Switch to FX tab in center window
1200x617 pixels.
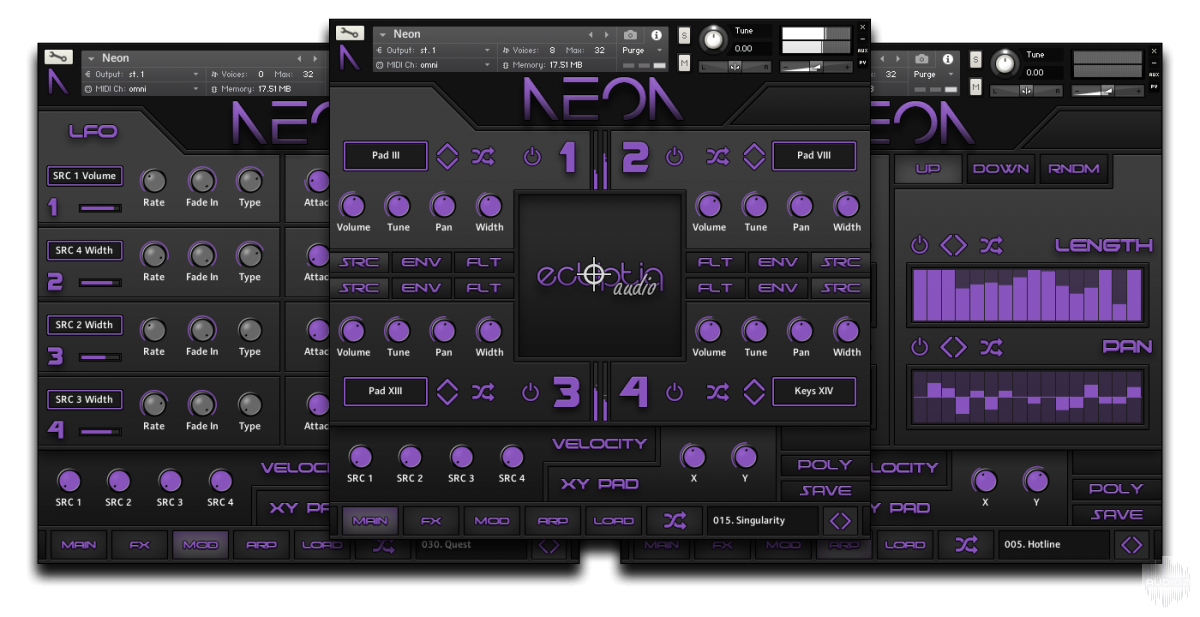[431, 521]
